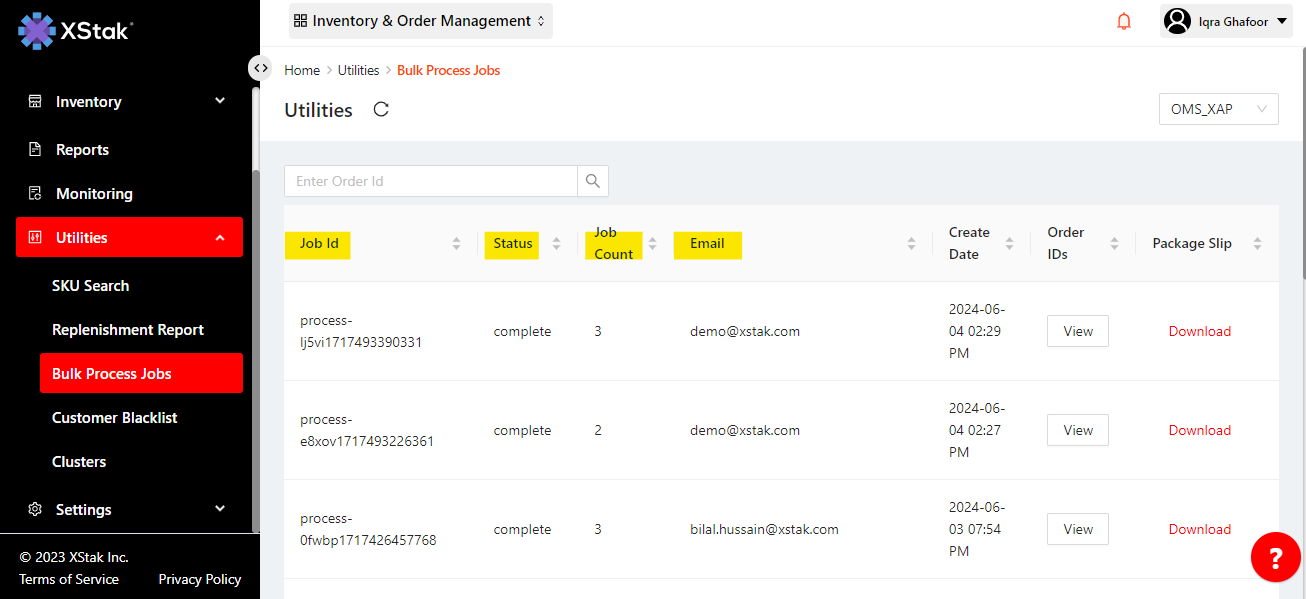Click the XStak logo
This screenshot has height=599, width=1306.
click(76, 31)
